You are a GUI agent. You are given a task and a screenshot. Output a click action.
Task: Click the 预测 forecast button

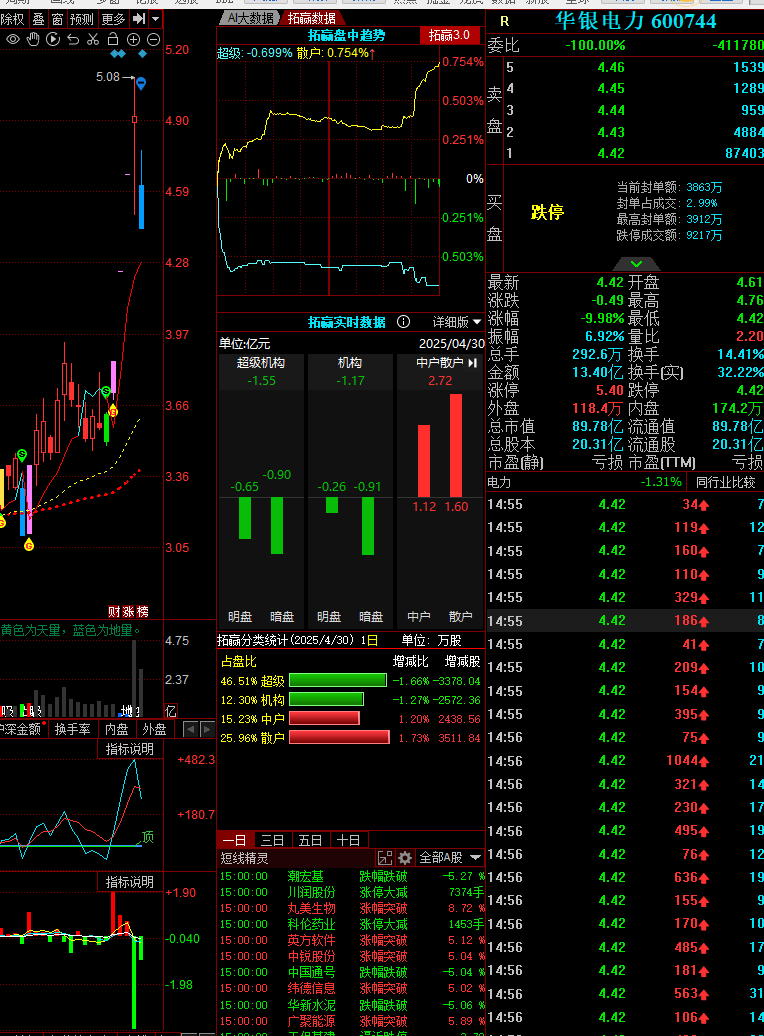tap(82, 19)
